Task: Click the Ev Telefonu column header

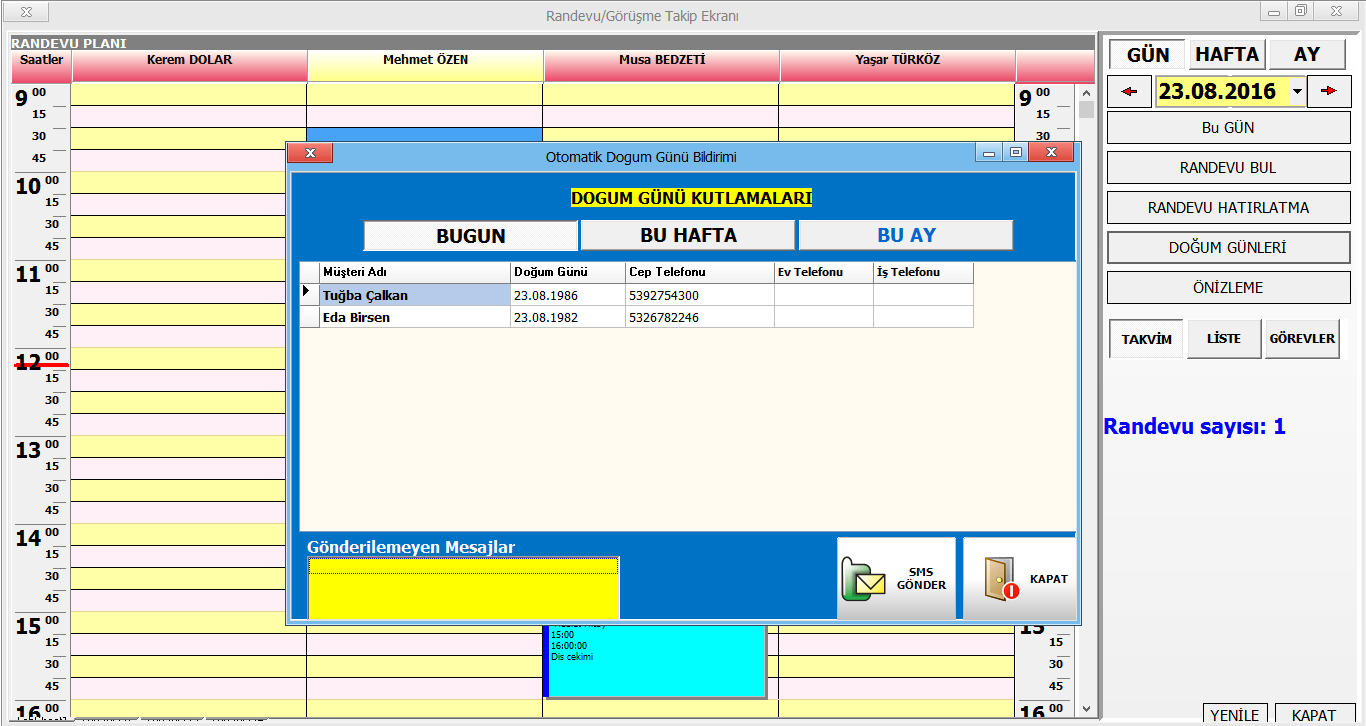Action: 823,272
